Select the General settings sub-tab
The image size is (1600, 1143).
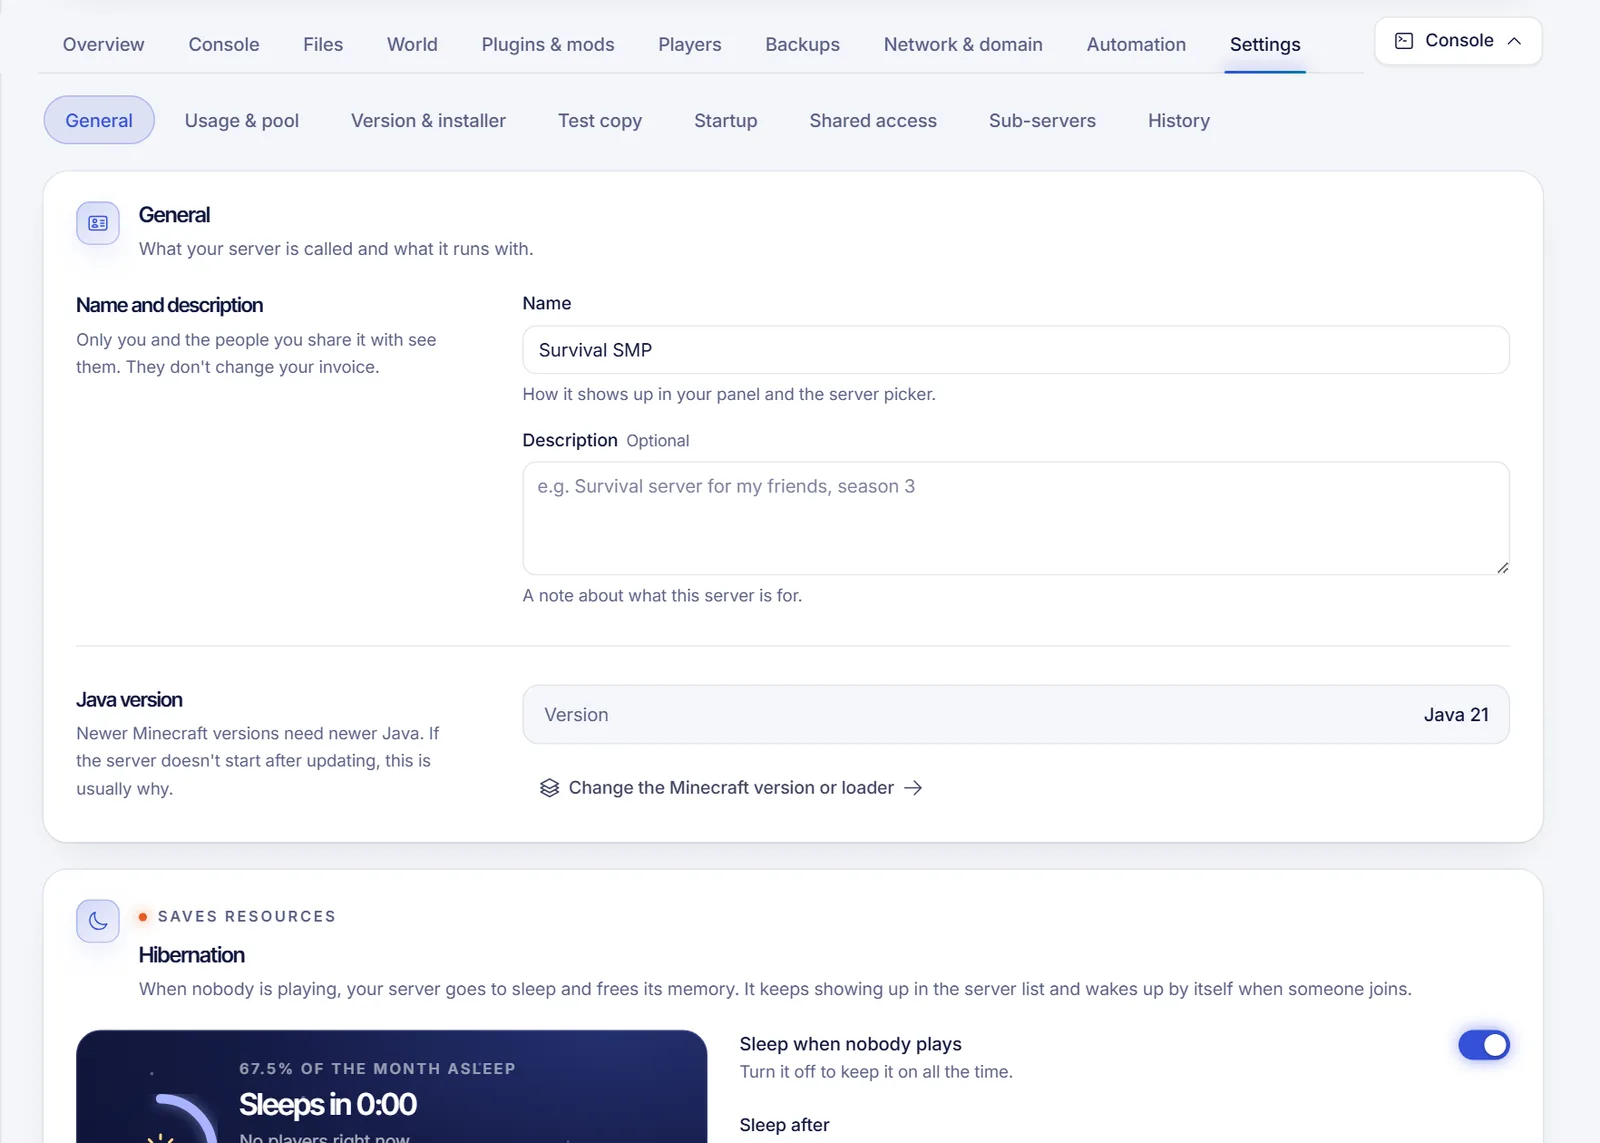(99, 121)
